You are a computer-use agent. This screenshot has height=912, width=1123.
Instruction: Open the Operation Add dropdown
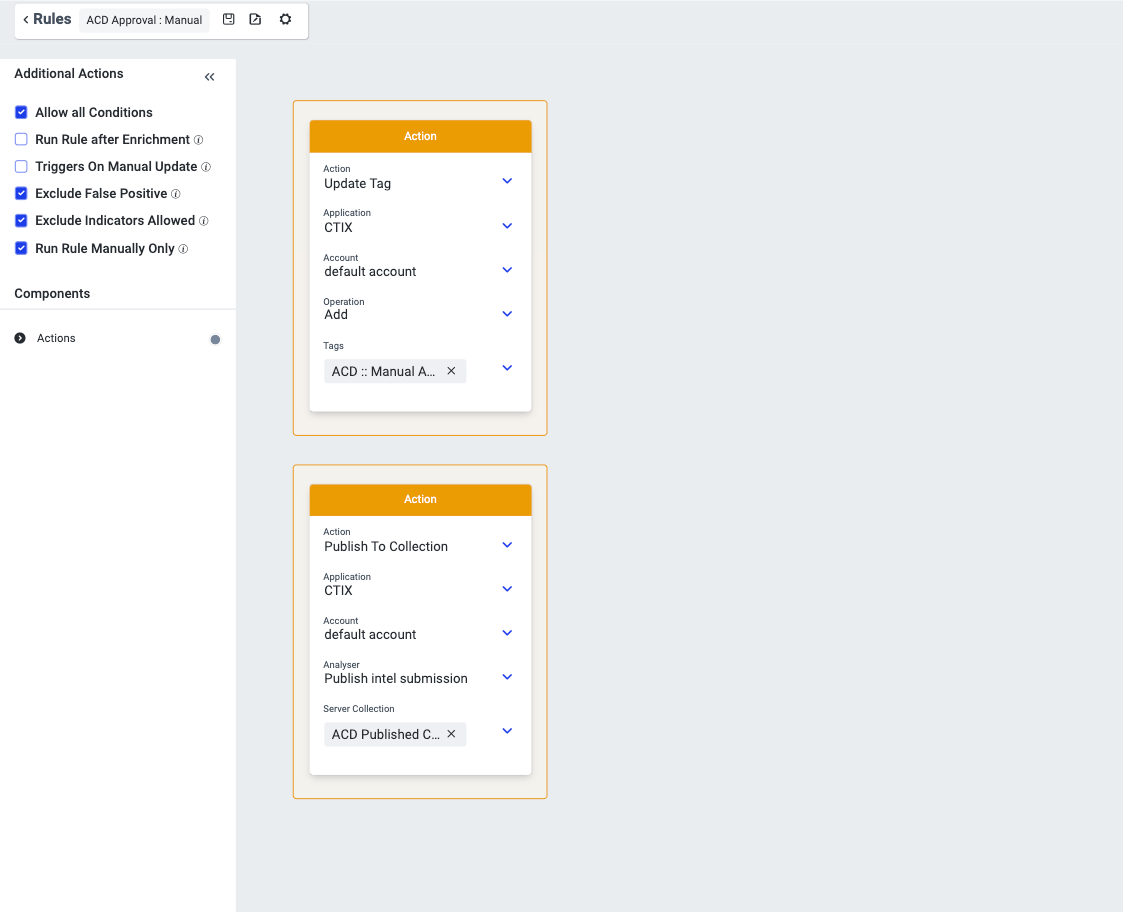507,313
